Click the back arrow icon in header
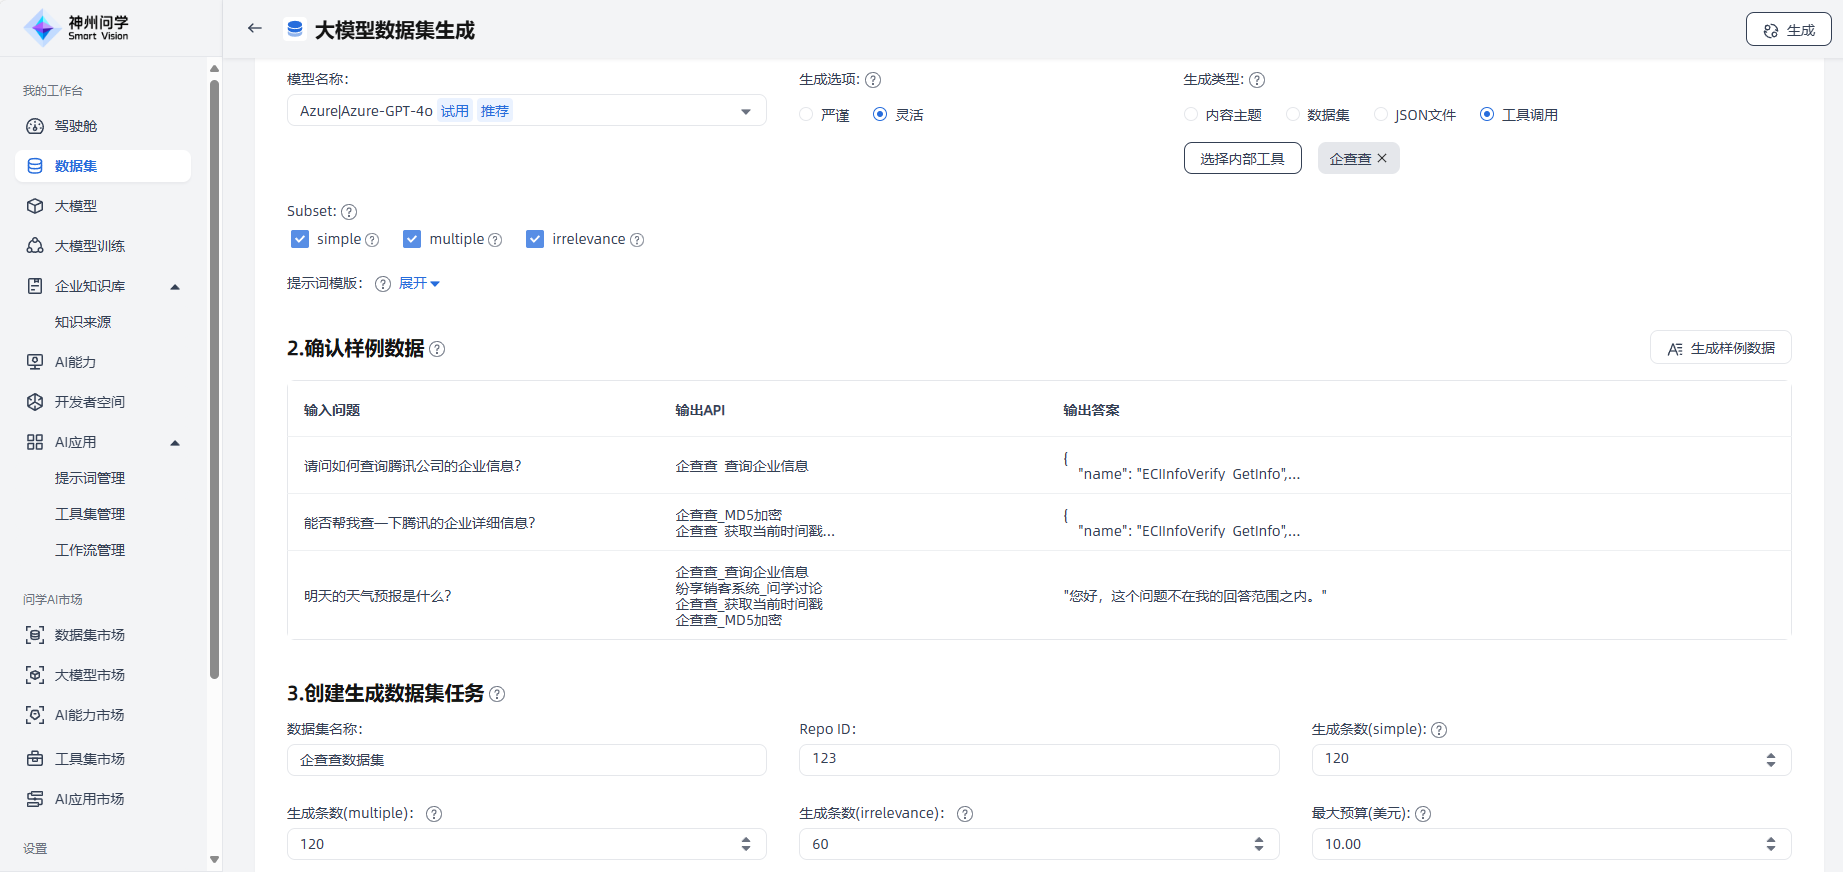The height and width of the screenshot is (872, 1843). point(255,29)
